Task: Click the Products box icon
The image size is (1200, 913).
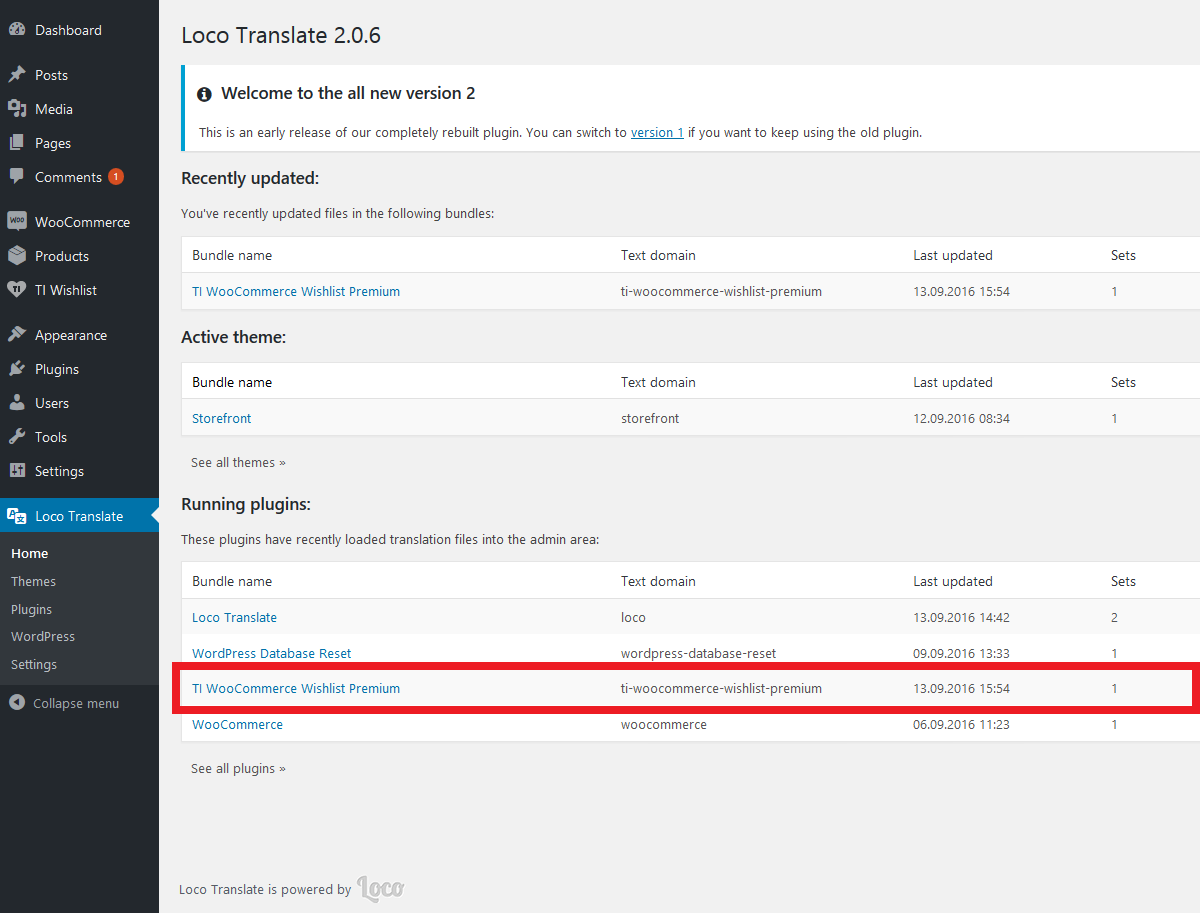Action: click(17, 256)
